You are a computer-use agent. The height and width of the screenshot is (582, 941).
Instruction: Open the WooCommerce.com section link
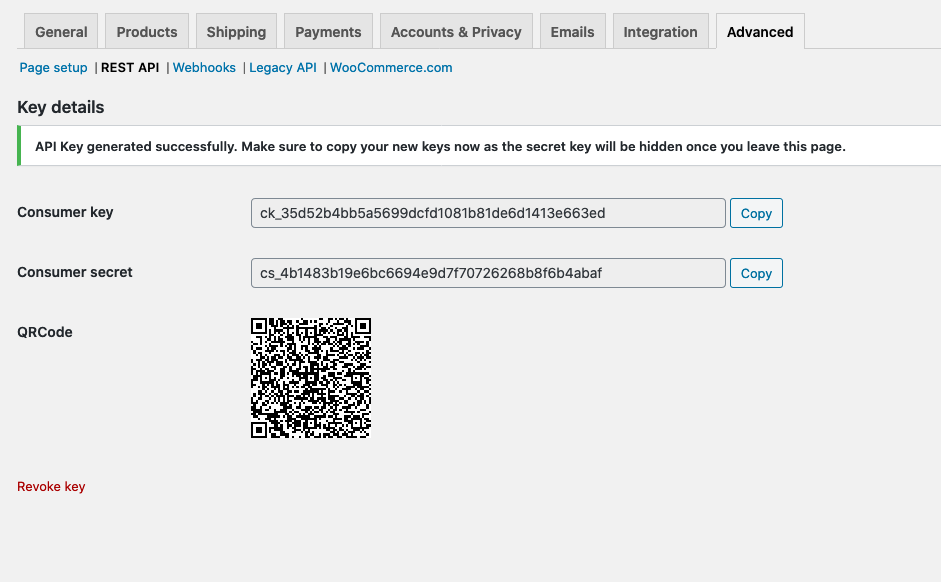391,68
